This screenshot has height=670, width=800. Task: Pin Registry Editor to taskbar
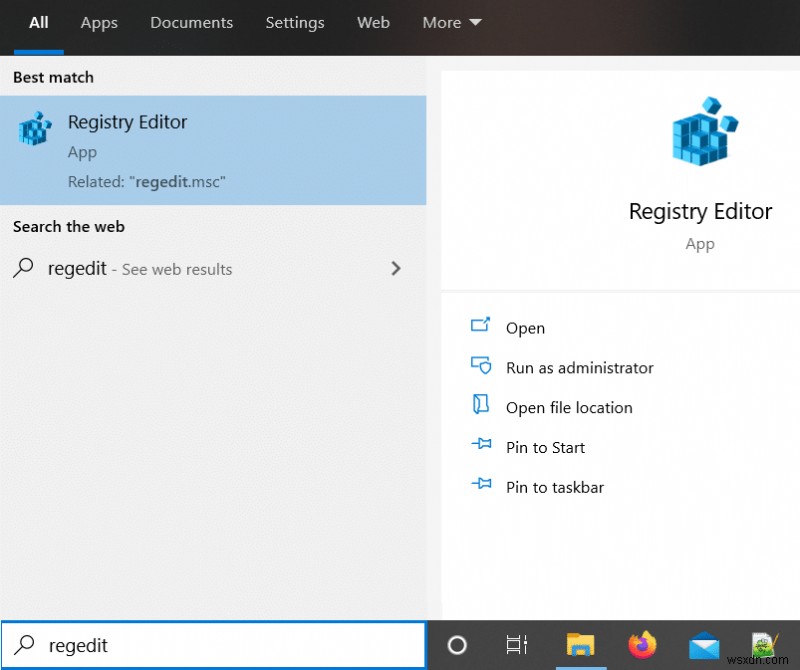click(555, 487)
